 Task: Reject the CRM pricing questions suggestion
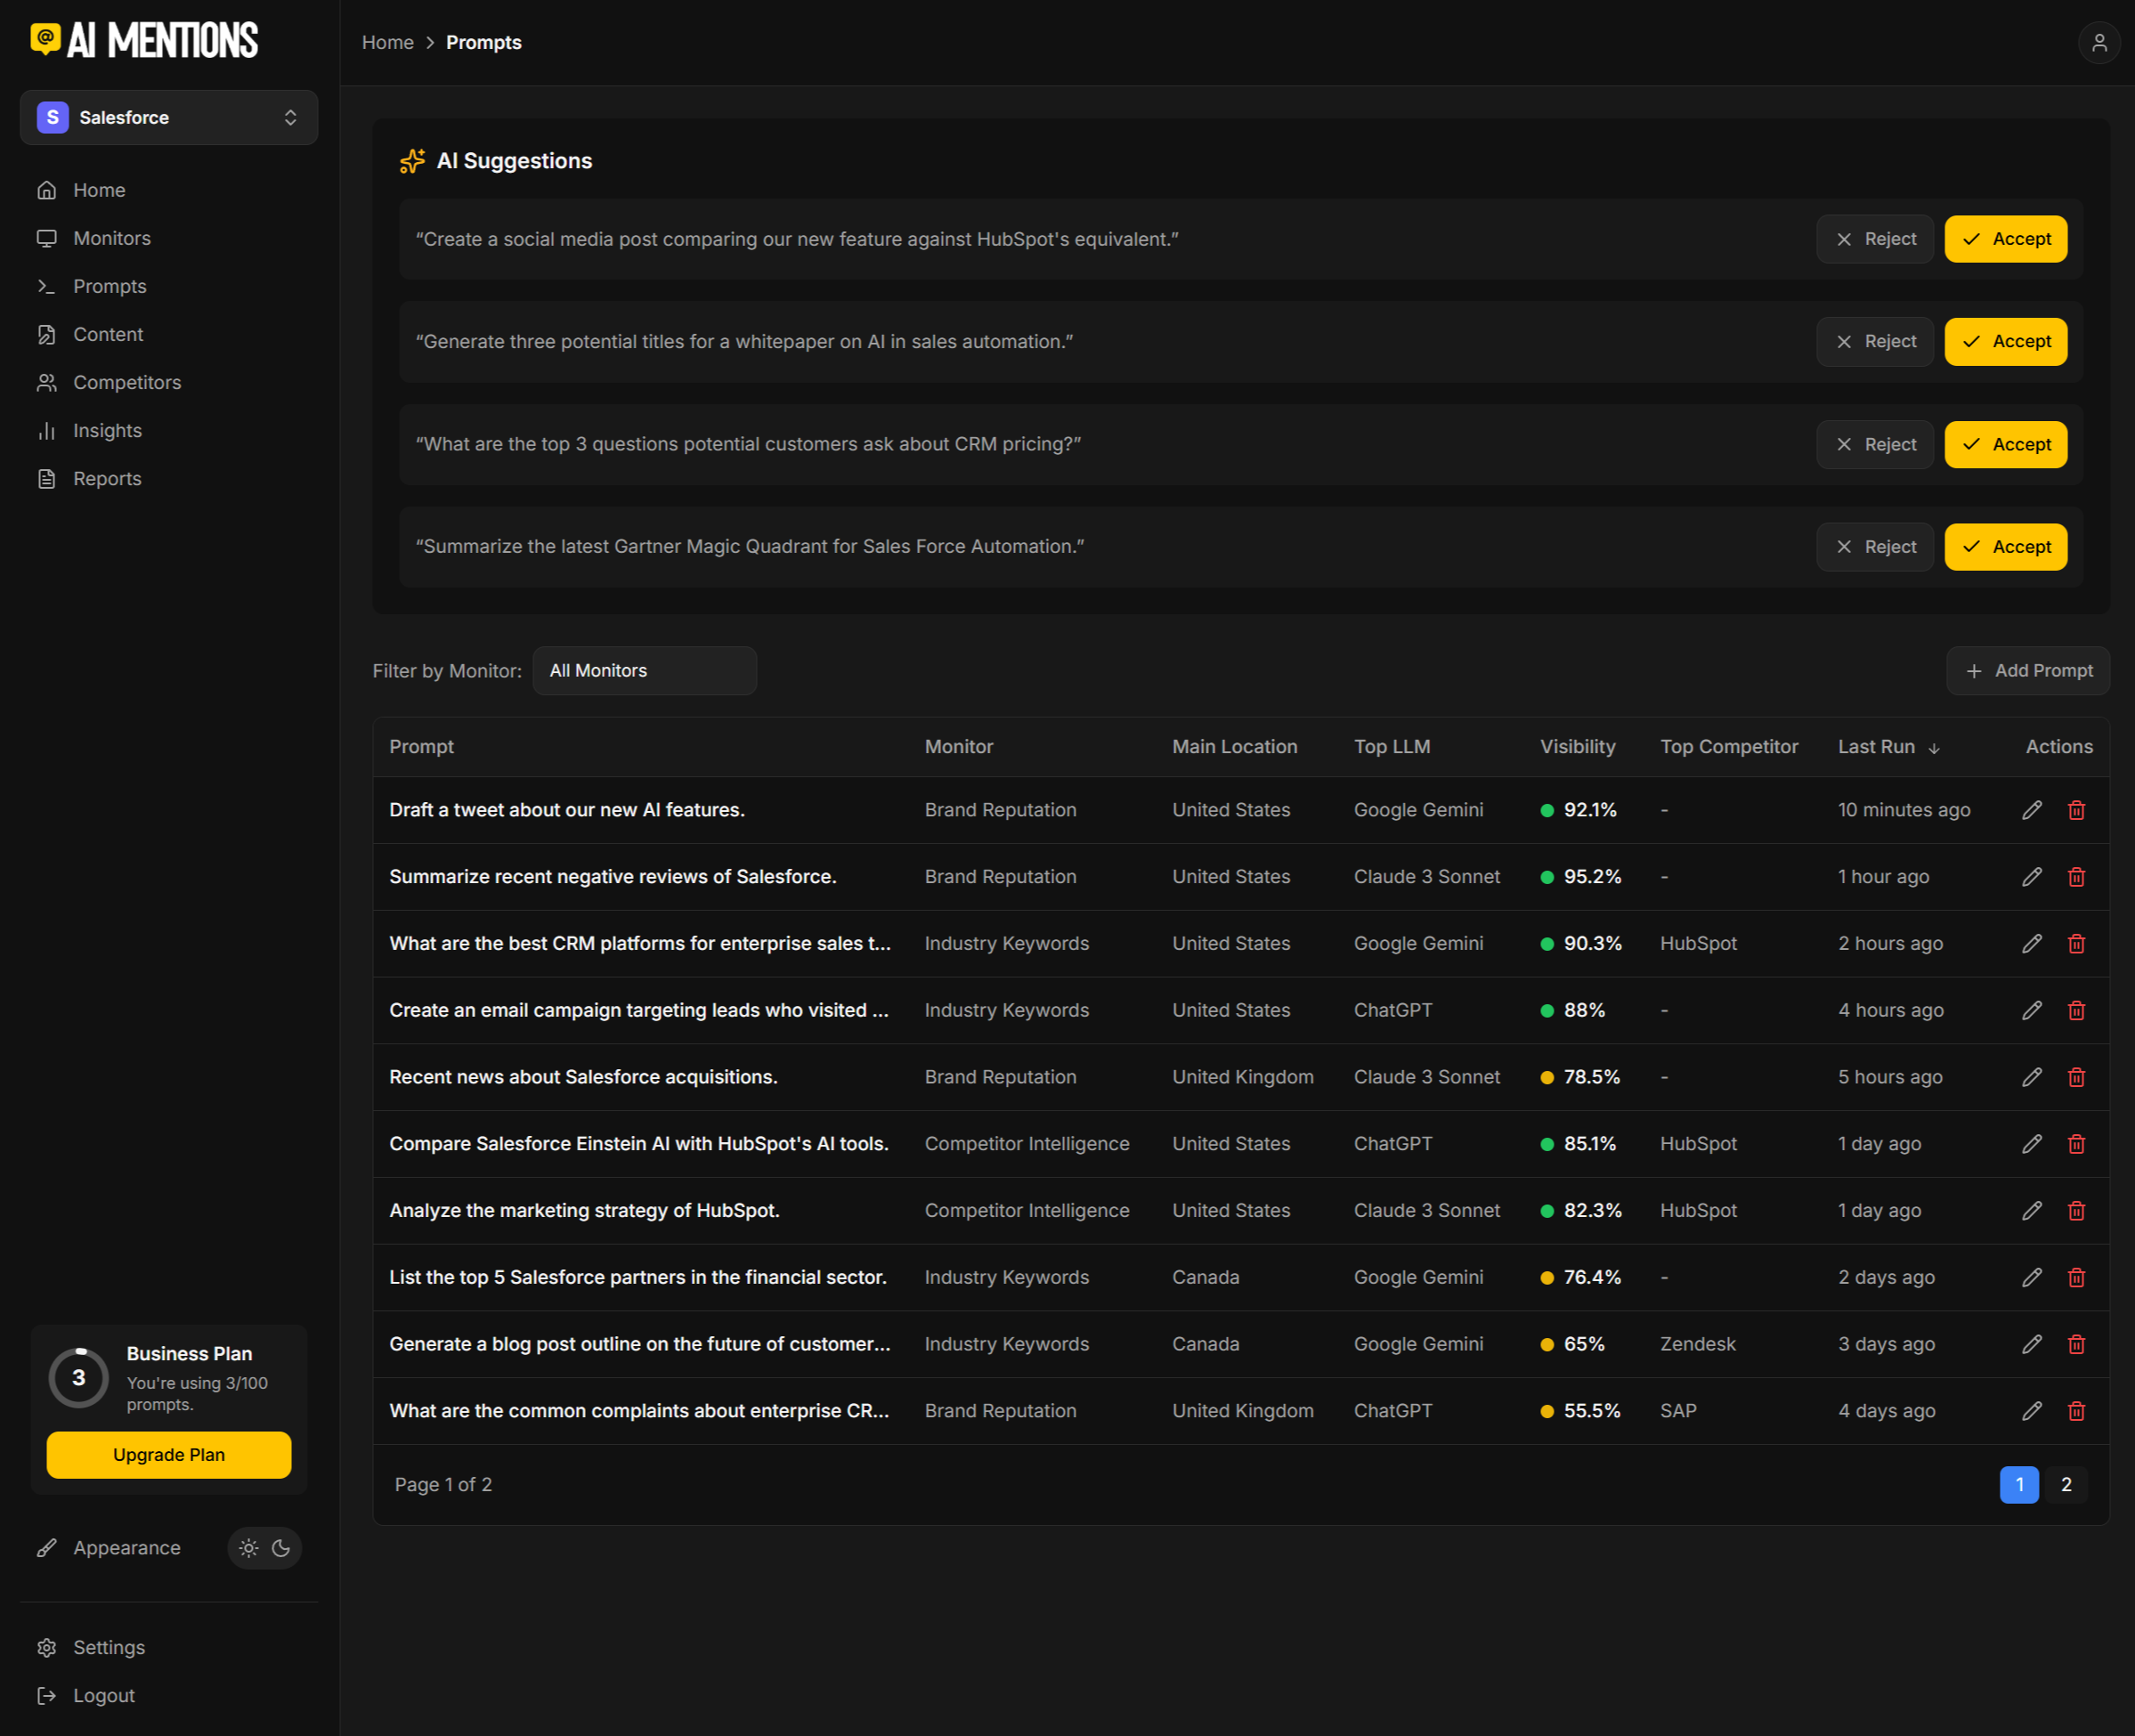[1875, 444]
